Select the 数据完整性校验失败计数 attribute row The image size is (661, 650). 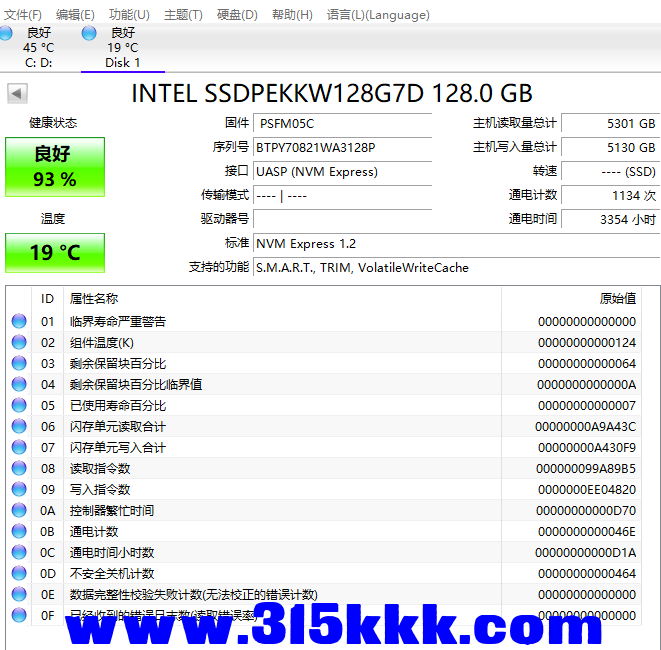324,594
